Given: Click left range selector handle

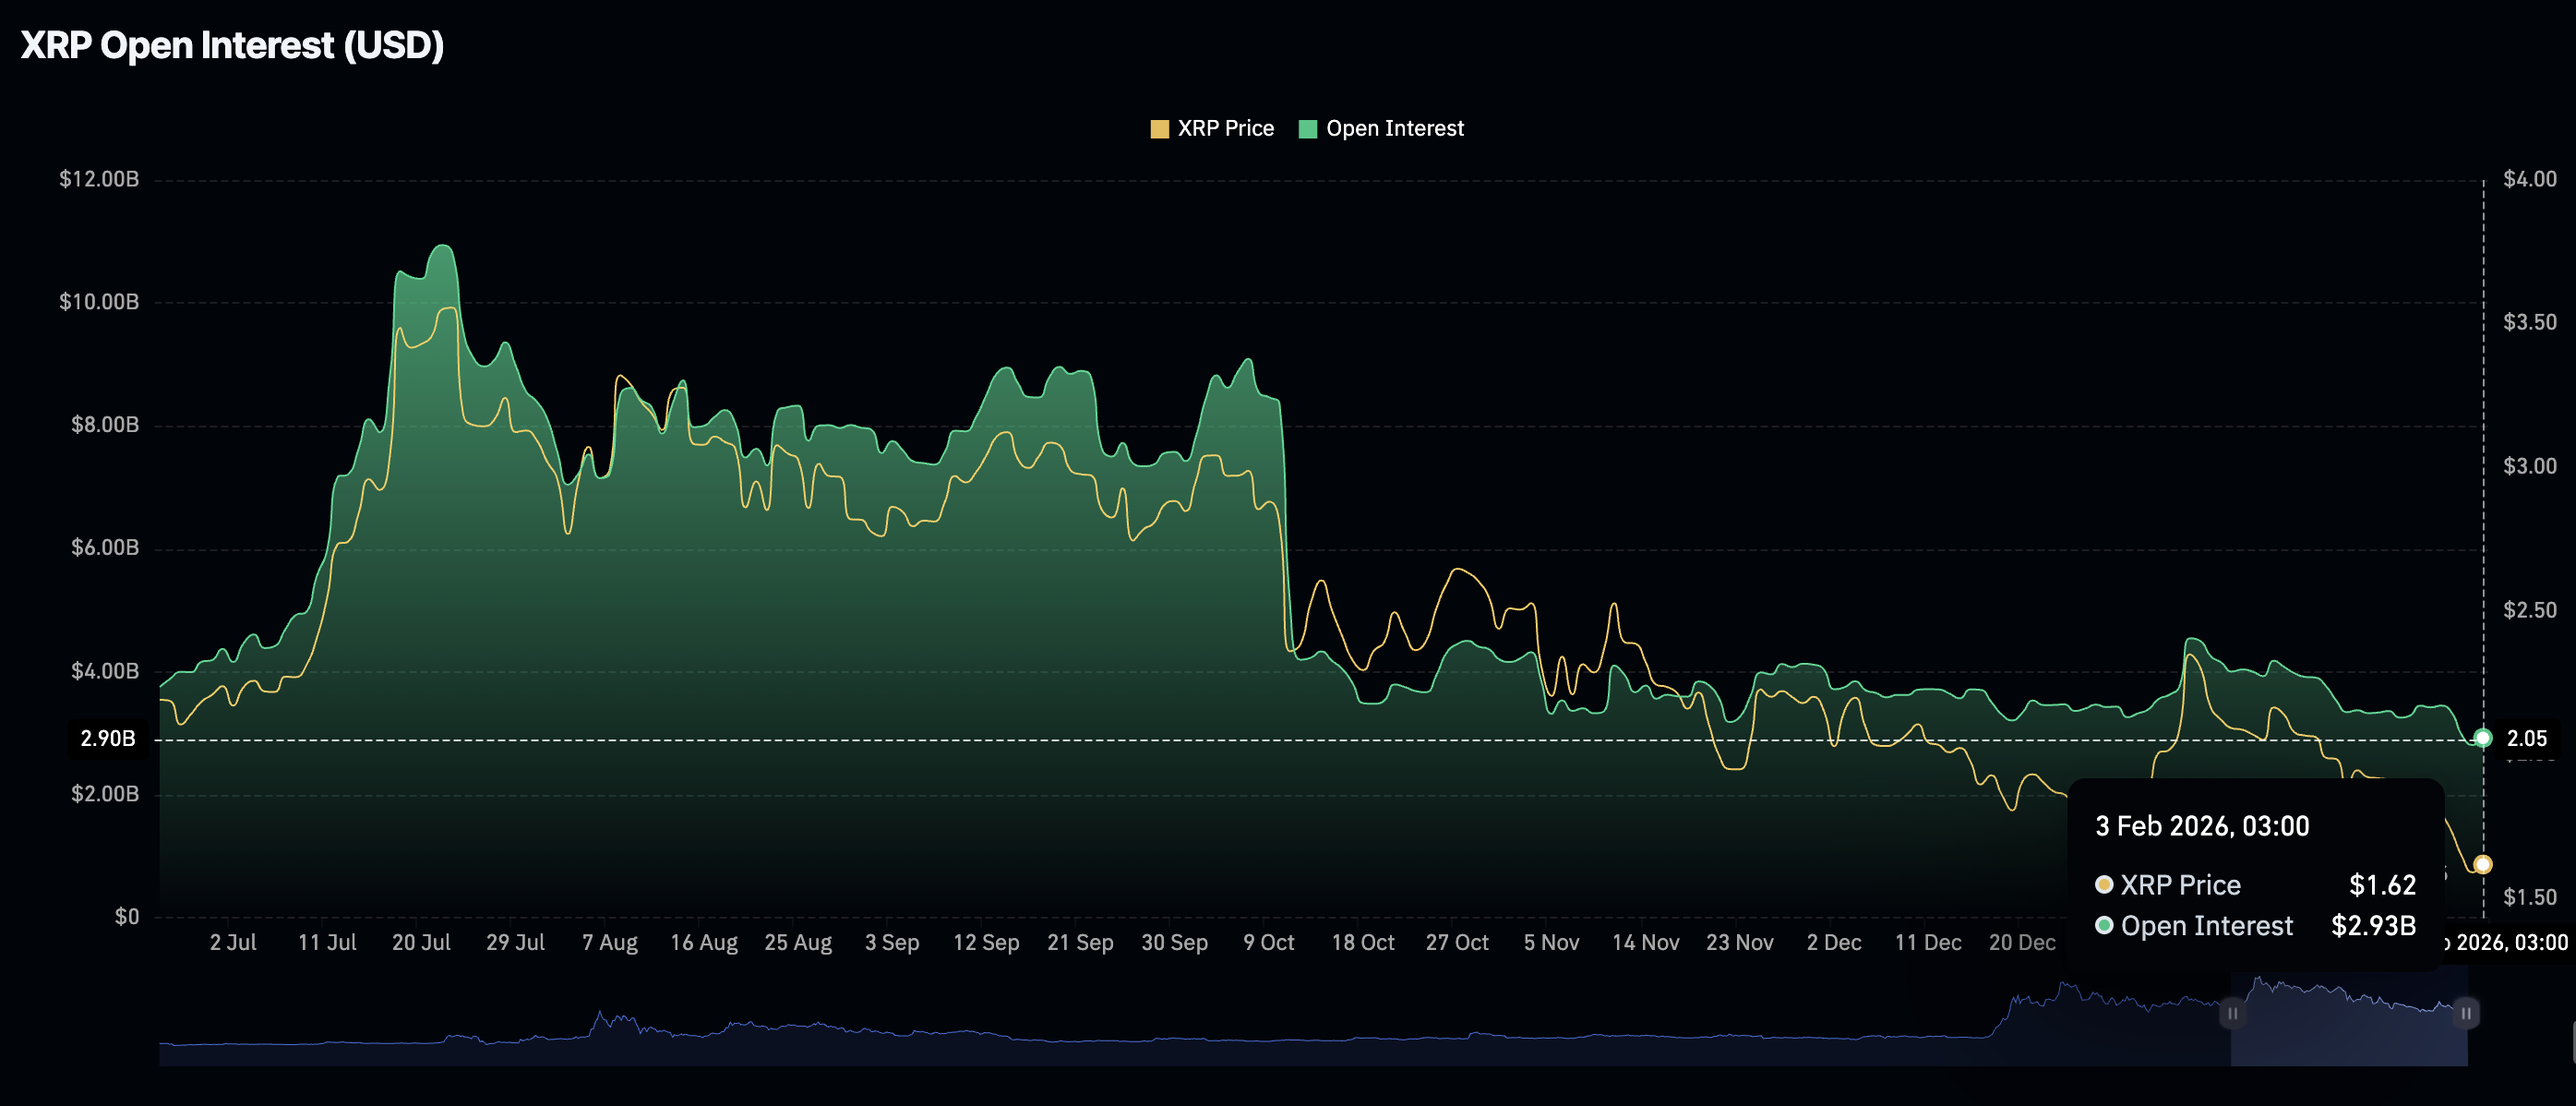Looking at the screenshot, I should pos(2232,1013).
